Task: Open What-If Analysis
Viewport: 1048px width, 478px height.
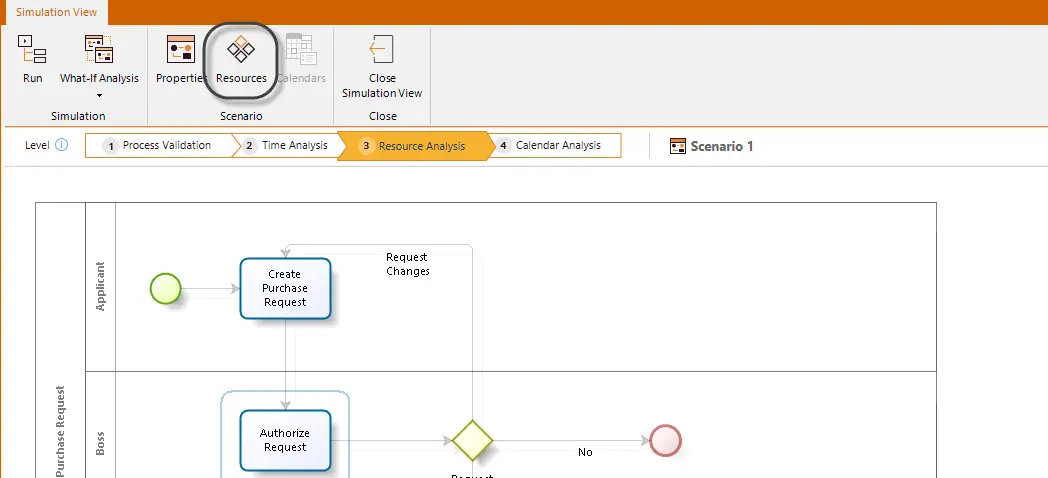Action: click(99, 60)
